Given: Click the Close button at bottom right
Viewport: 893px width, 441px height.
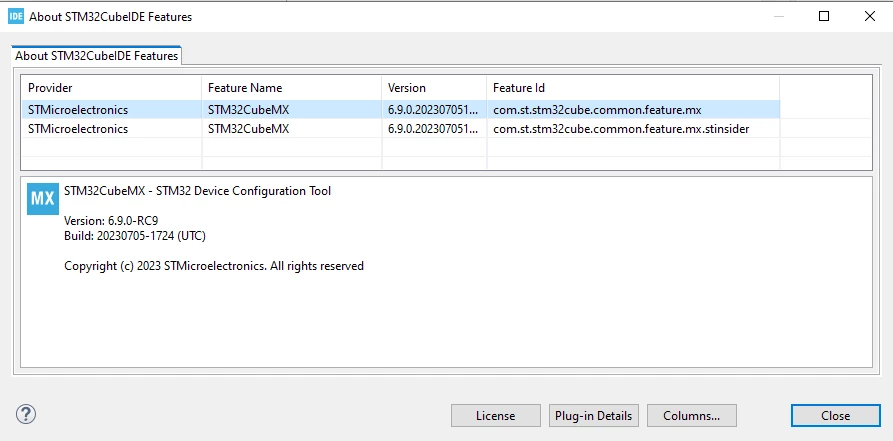Looking at the screenshot, I should (835, 415).
